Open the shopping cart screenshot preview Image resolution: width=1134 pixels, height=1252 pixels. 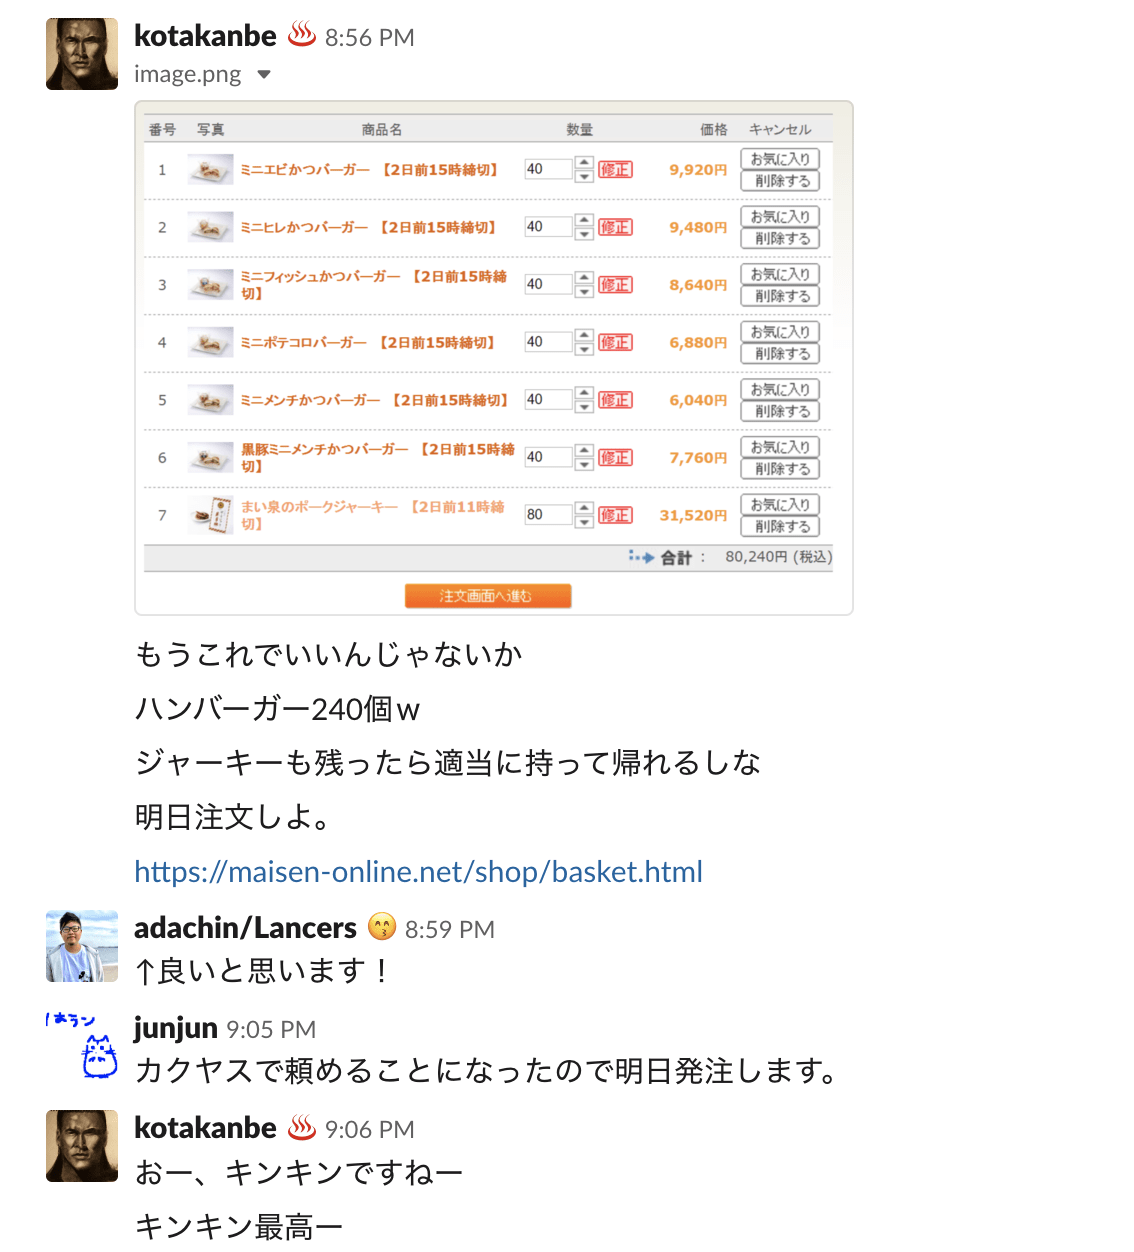[494, 358]
